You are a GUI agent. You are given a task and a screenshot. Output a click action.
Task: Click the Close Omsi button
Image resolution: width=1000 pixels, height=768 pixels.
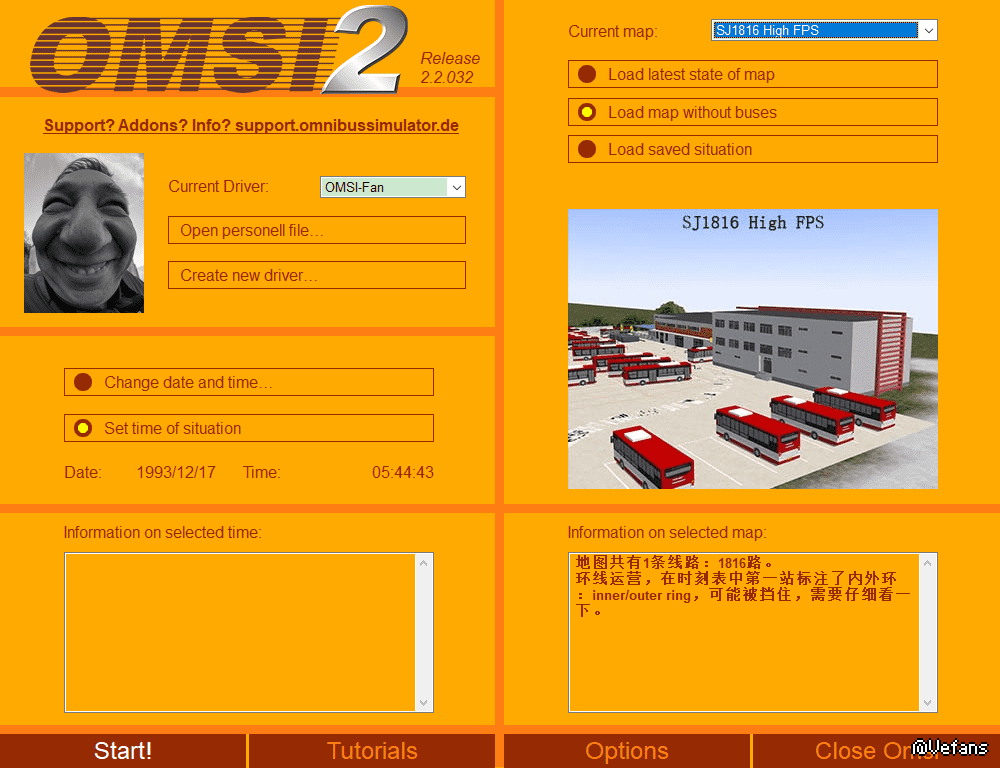876,751
